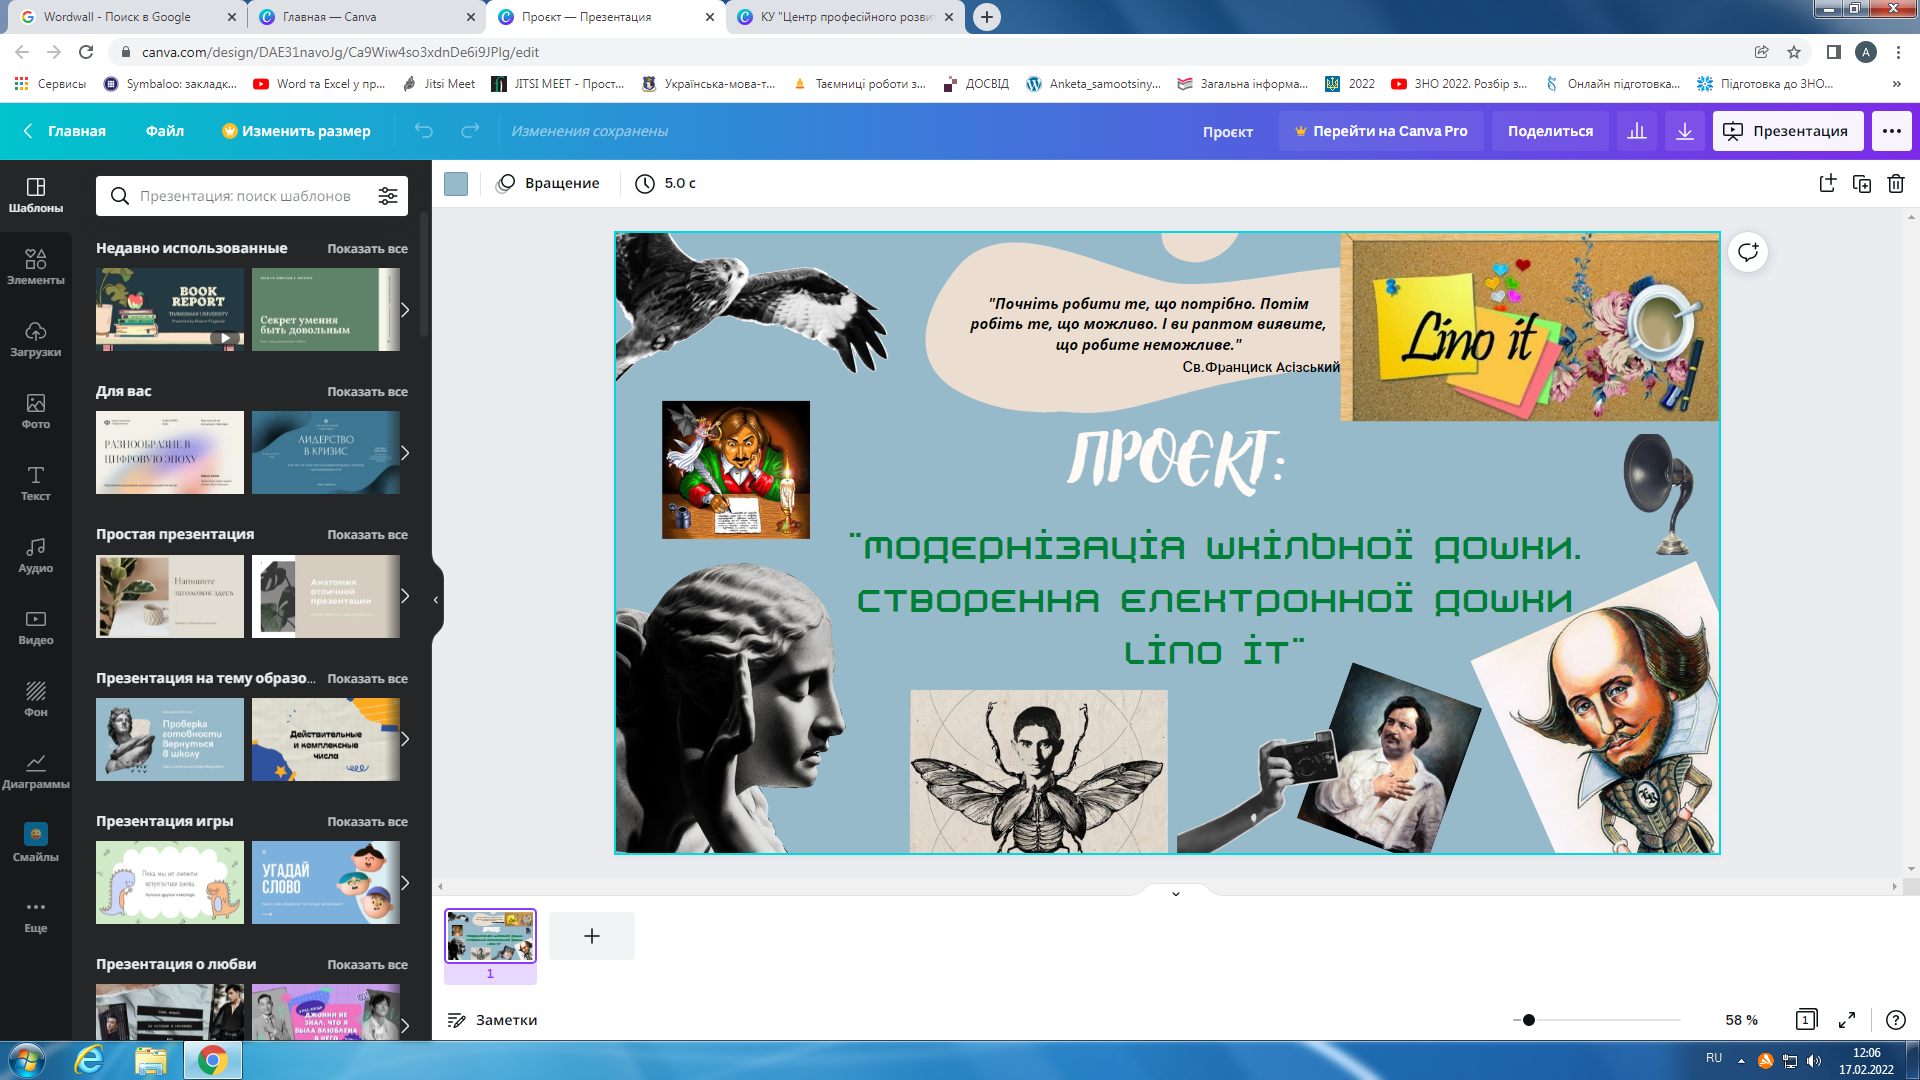Expand more Для вас templates arrow
Screen dimensions: 1920x1080
click(405, 453)
